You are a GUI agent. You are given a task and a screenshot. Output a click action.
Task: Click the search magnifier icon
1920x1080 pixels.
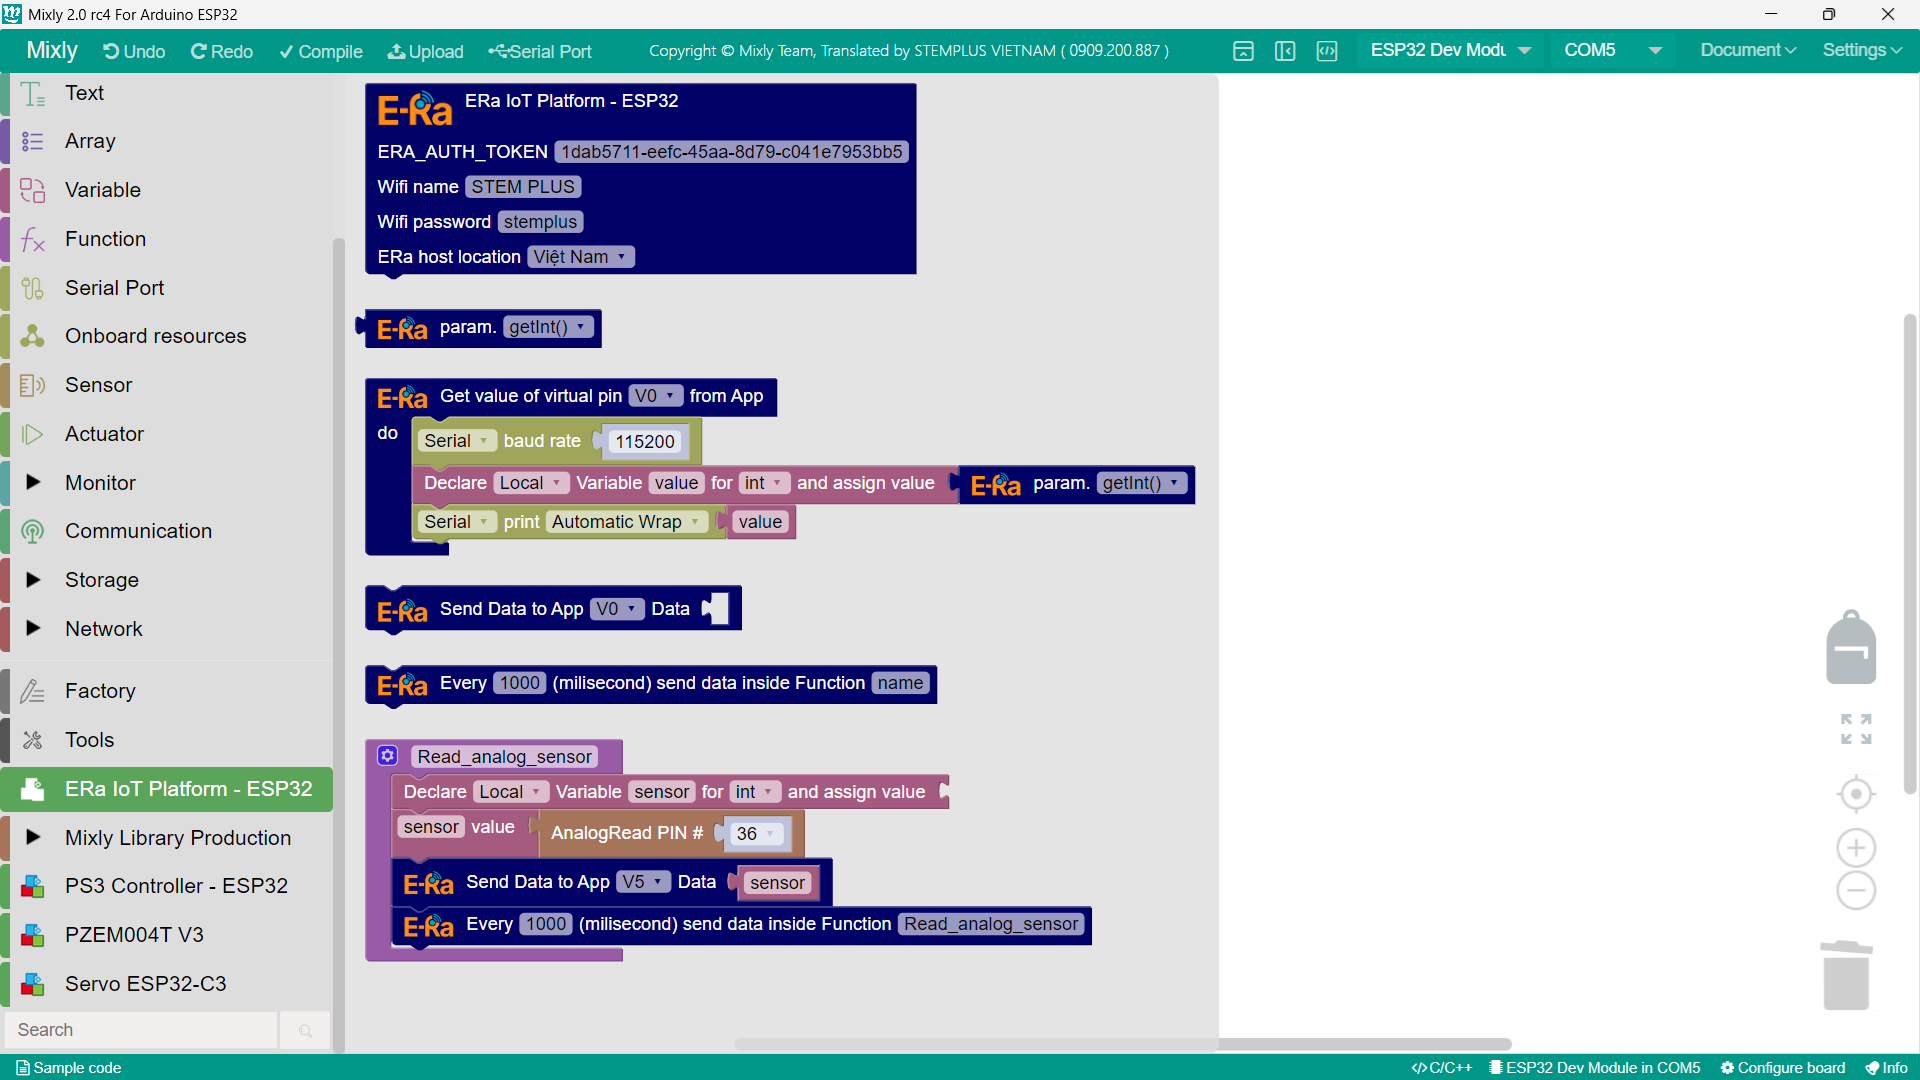pyautogui.click(x=305, y=1030)
